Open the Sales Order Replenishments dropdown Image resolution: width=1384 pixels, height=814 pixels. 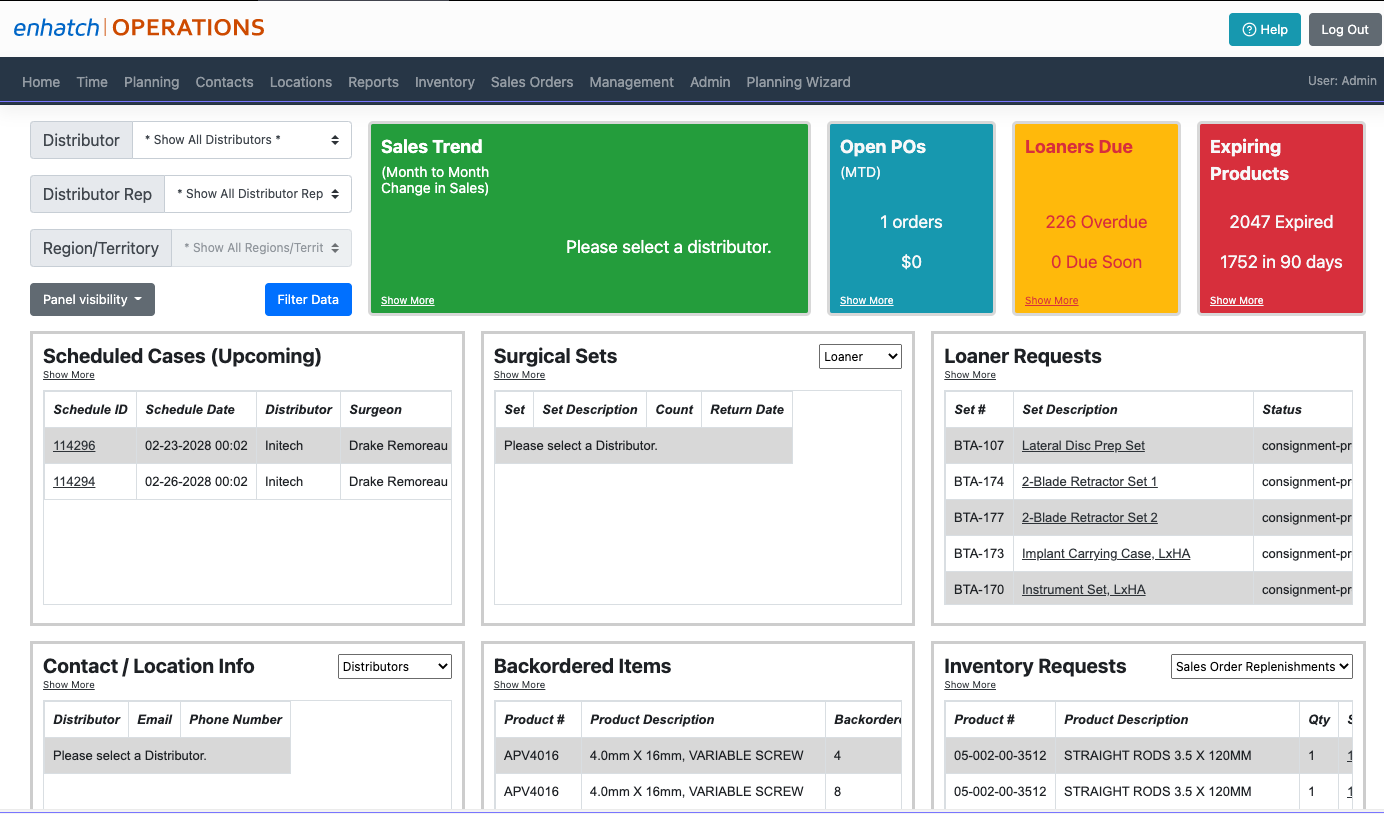pos(1261,666)
